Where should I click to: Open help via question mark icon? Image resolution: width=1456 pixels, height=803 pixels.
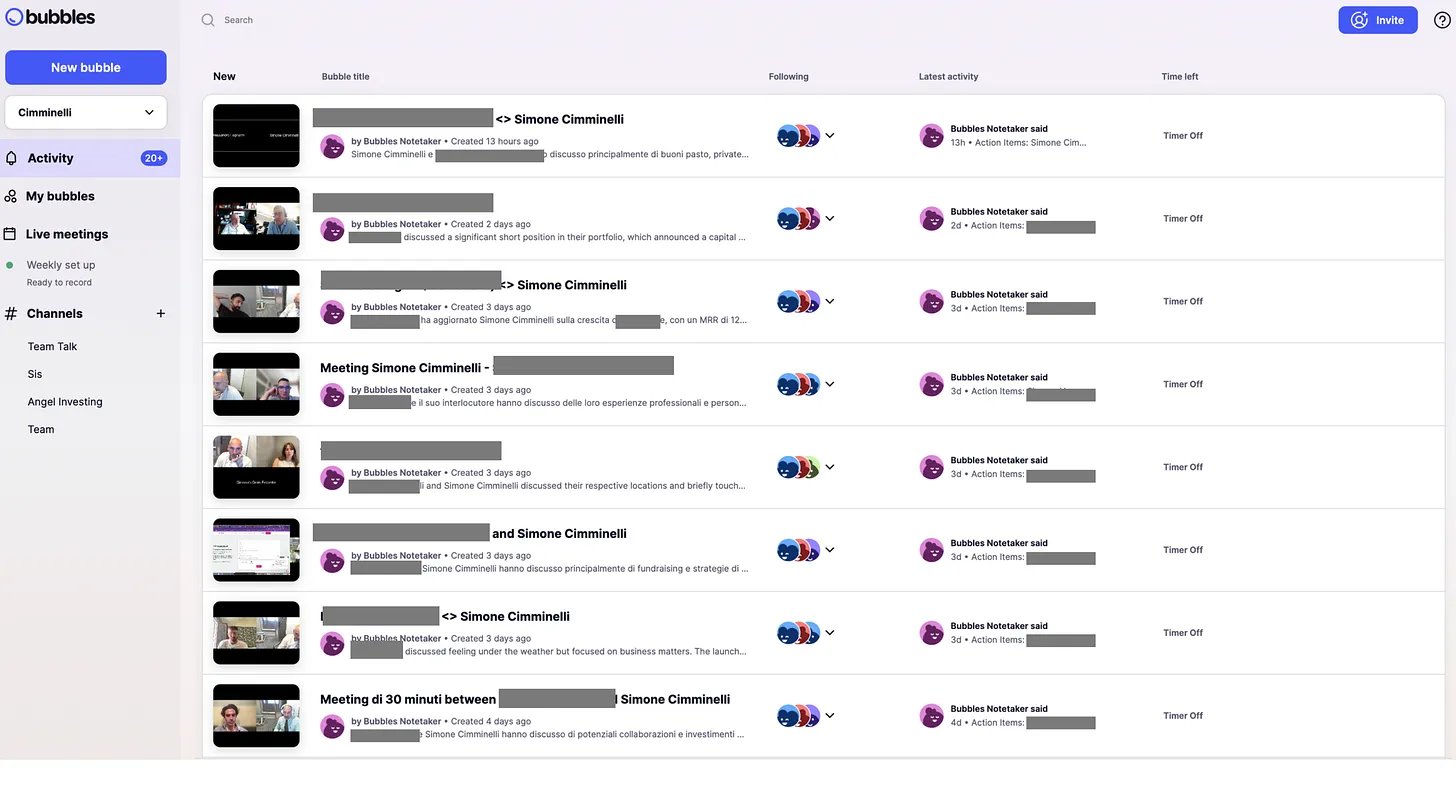click(x=1442, y=20)
